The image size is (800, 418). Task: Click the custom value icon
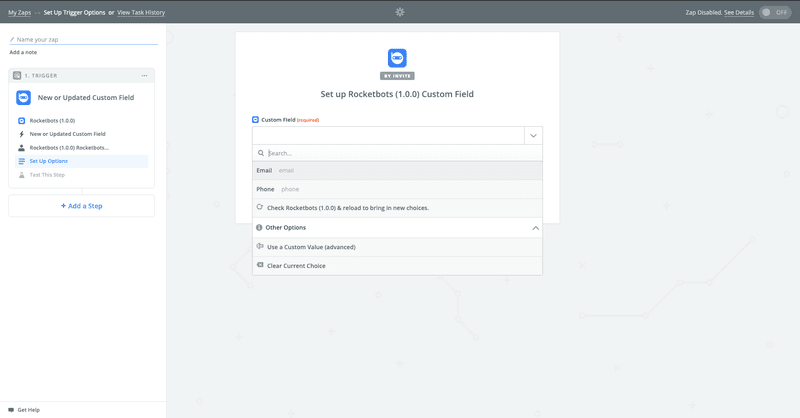click(x=260, y=247)
